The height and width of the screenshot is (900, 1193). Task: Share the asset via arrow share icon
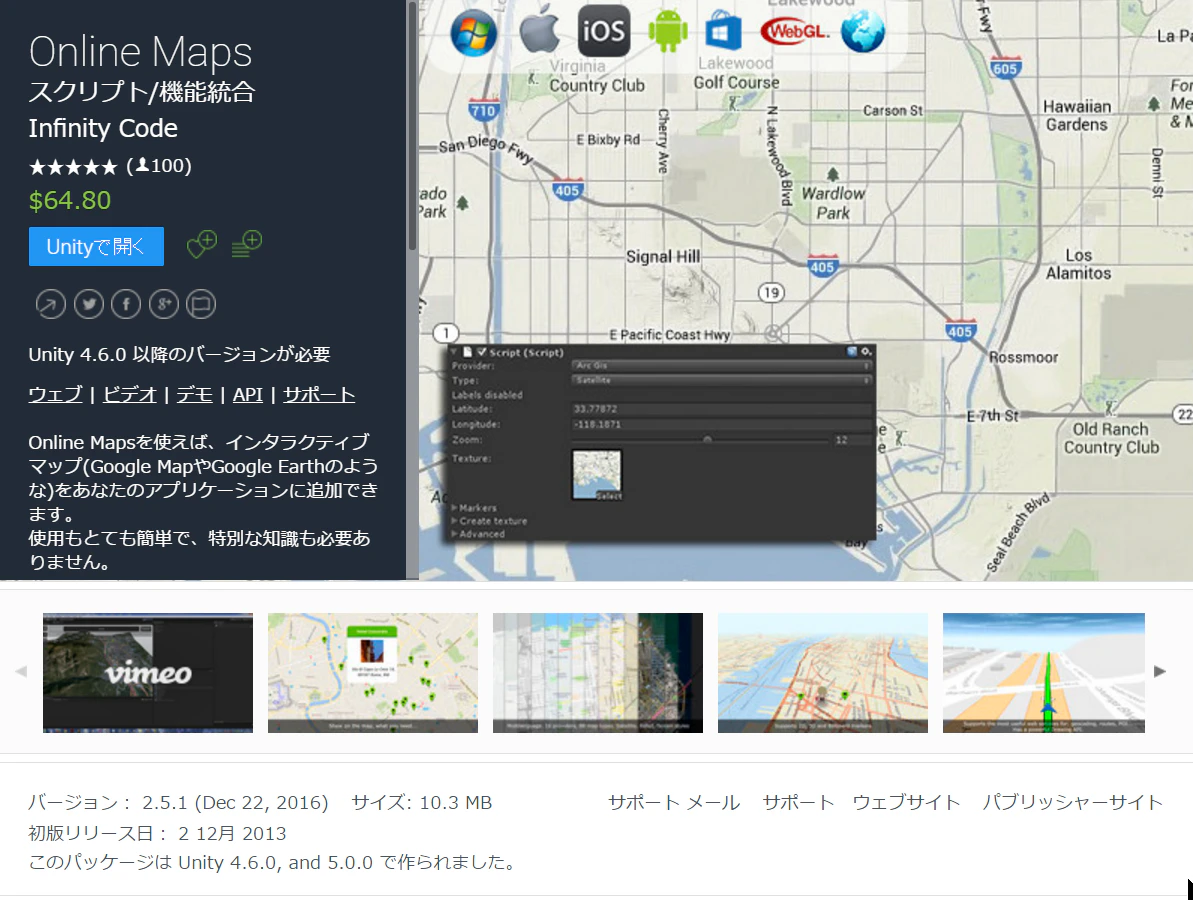coord(50,304)
